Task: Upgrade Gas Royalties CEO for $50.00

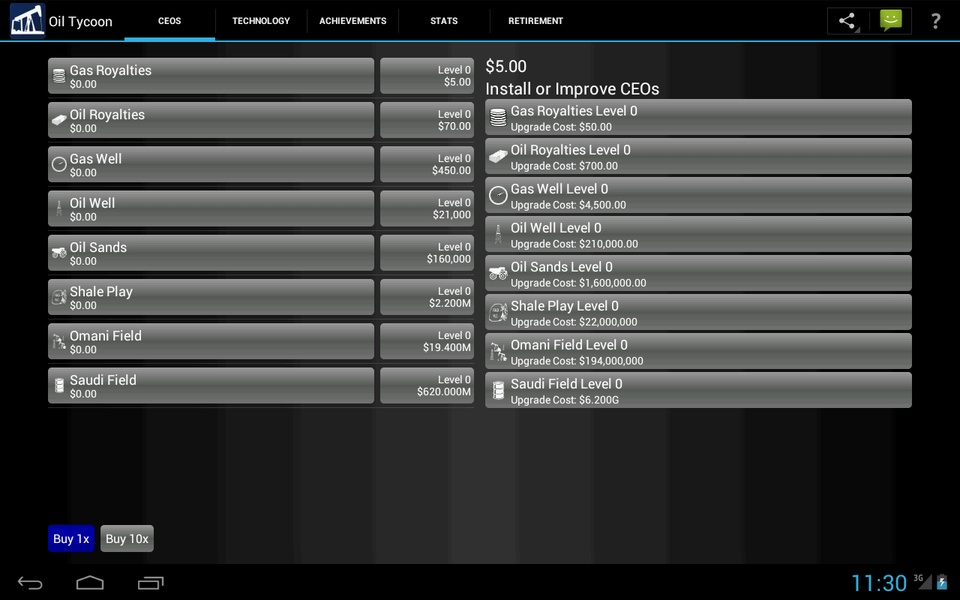Action: (698, 118)
